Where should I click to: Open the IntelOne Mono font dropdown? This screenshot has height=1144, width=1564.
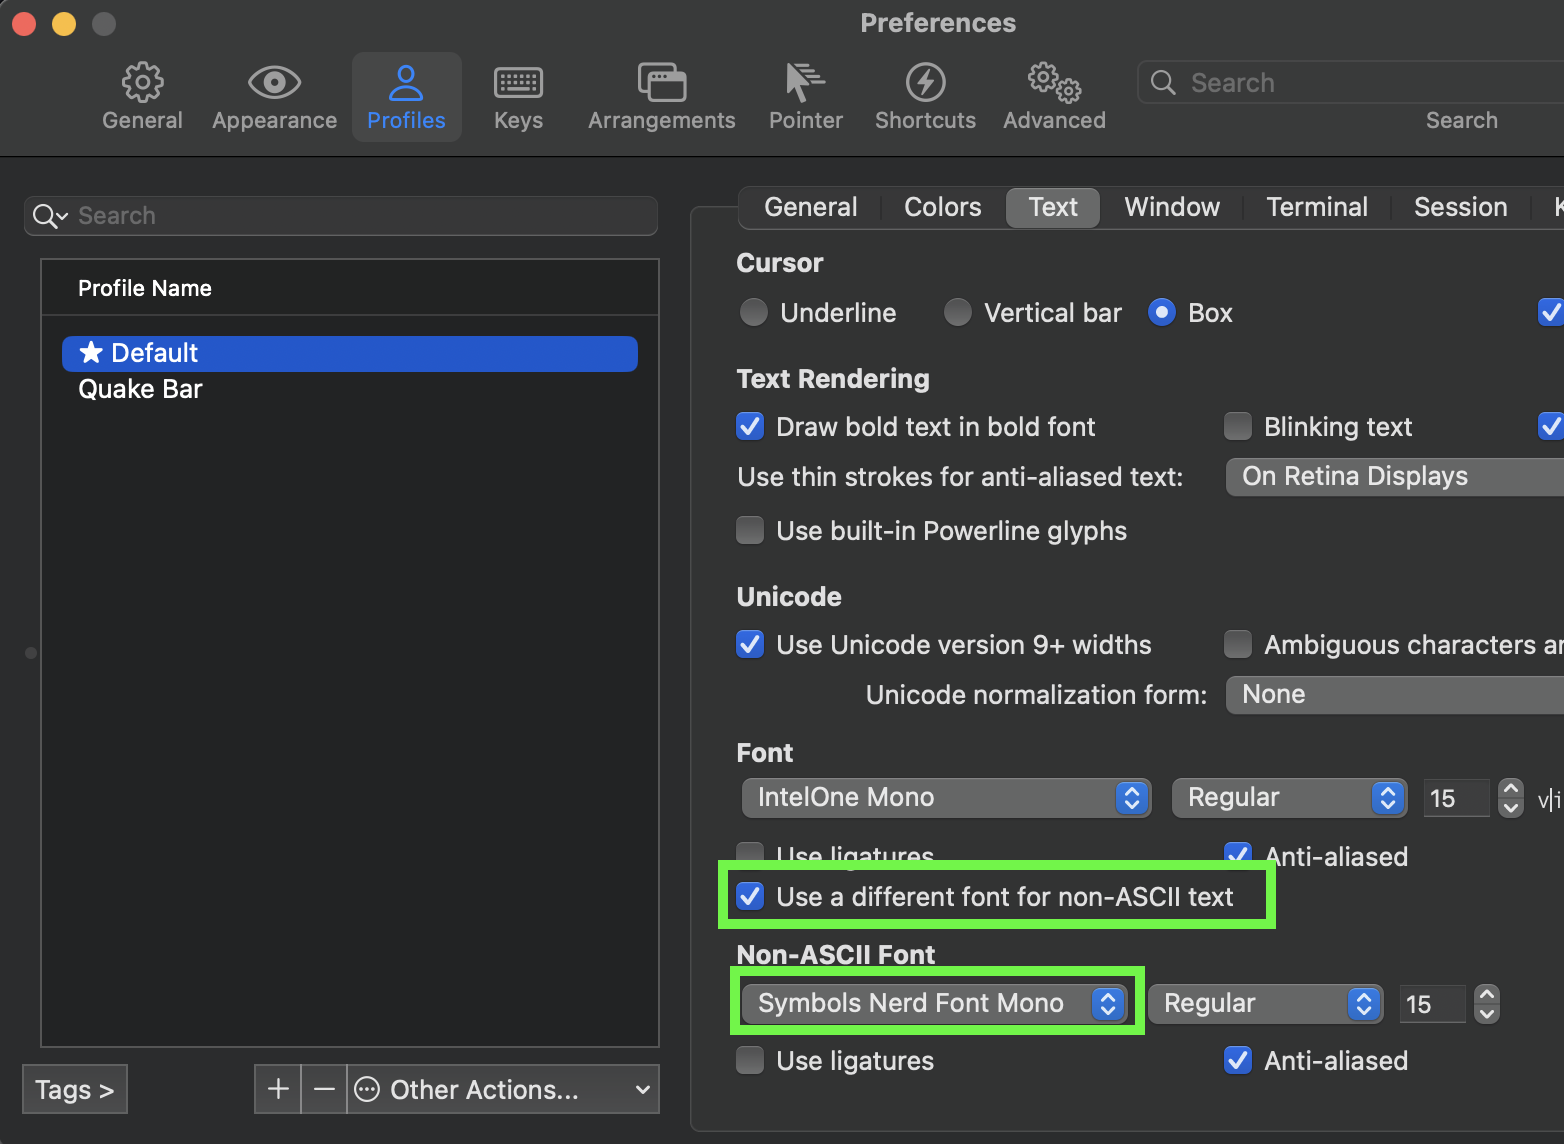pyautogui.click(x=945, y=797)
